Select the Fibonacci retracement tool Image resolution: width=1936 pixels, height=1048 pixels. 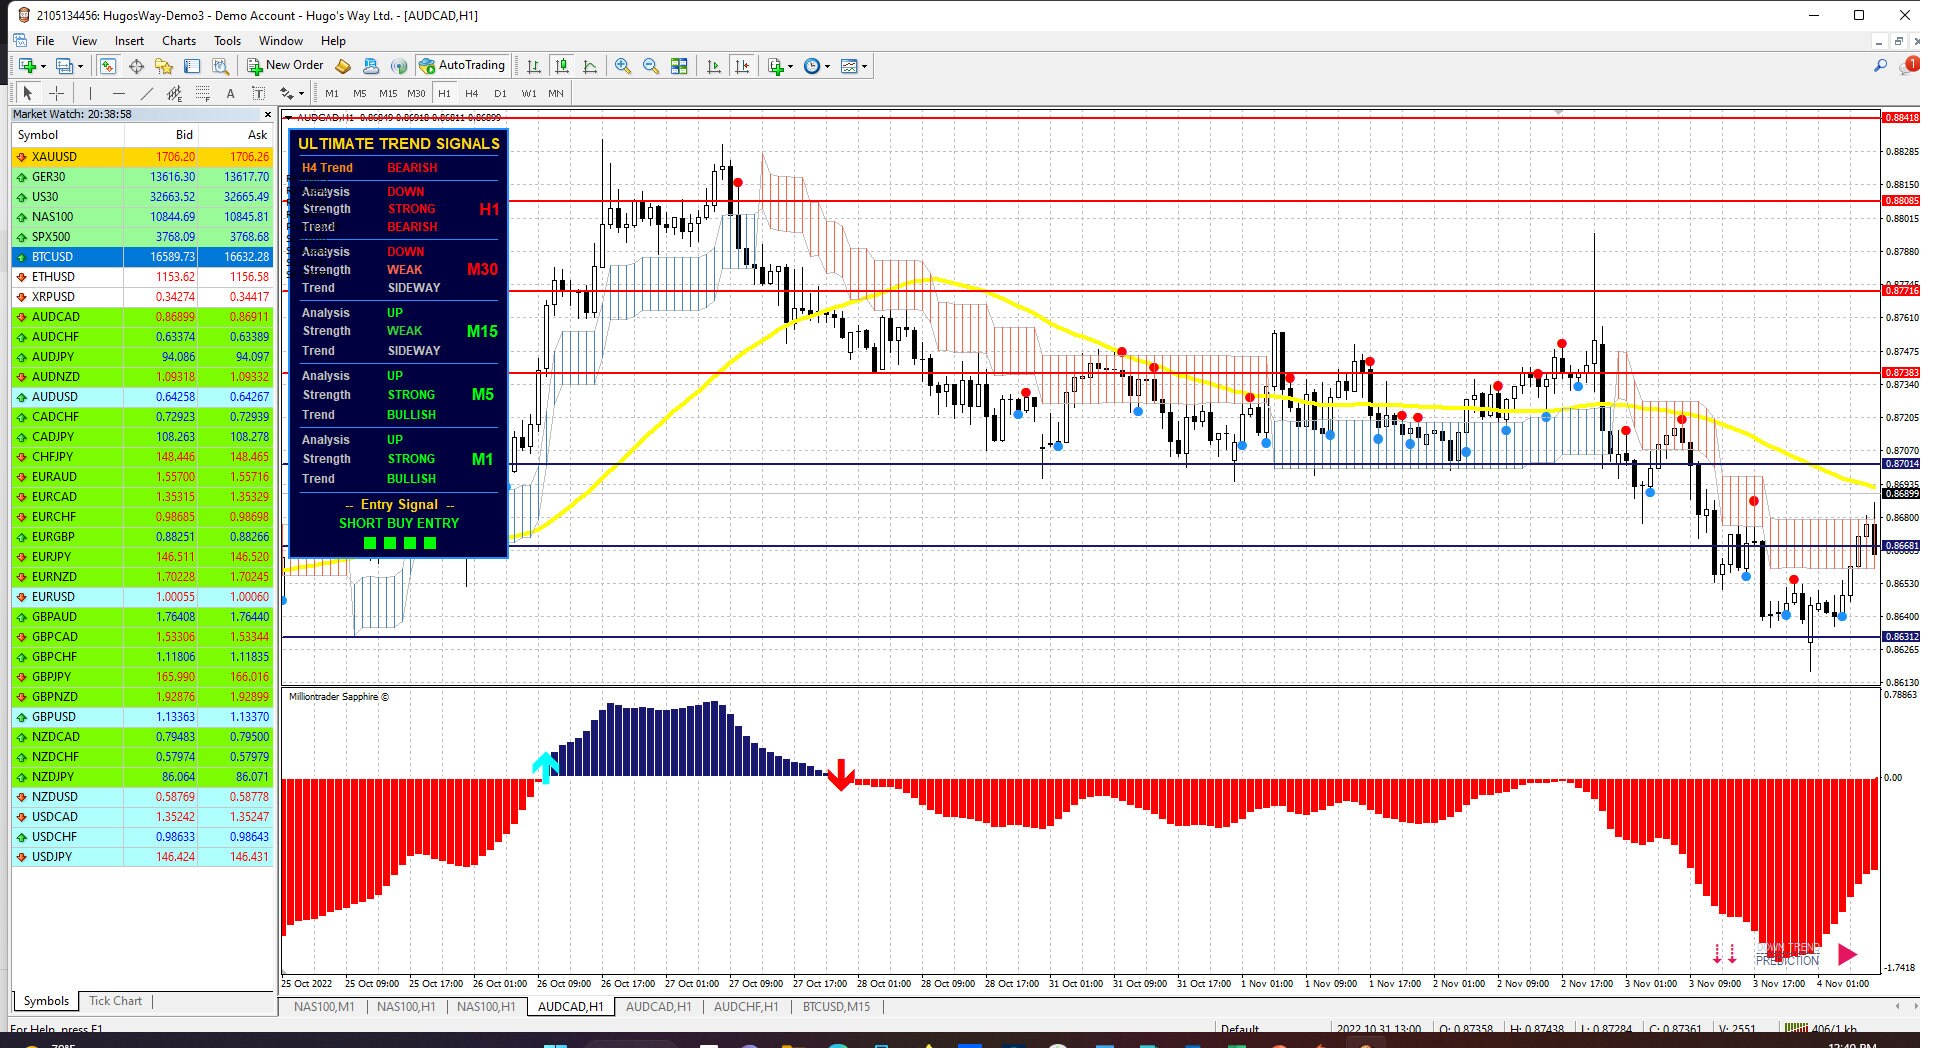coord(201,93)
